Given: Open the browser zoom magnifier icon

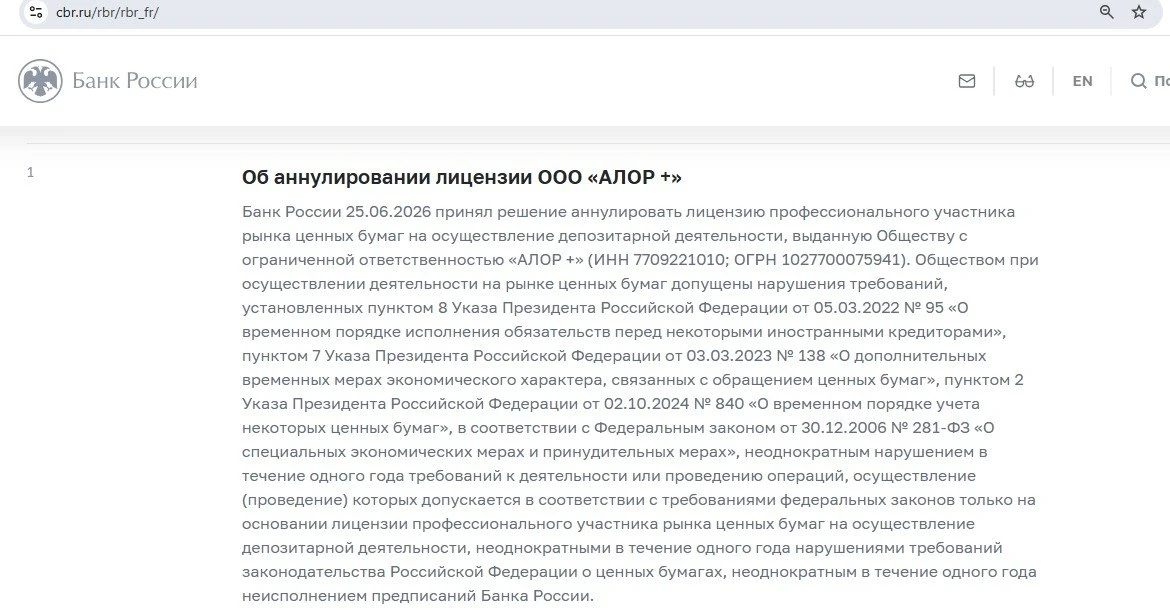Looking at the screenshot, I should point(1107,12).
